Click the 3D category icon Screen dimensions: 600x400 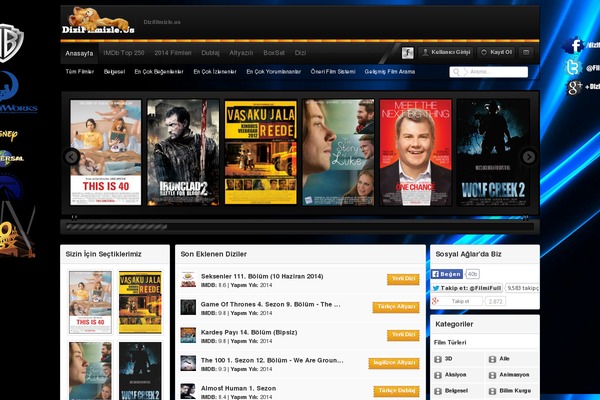point(438,359)
